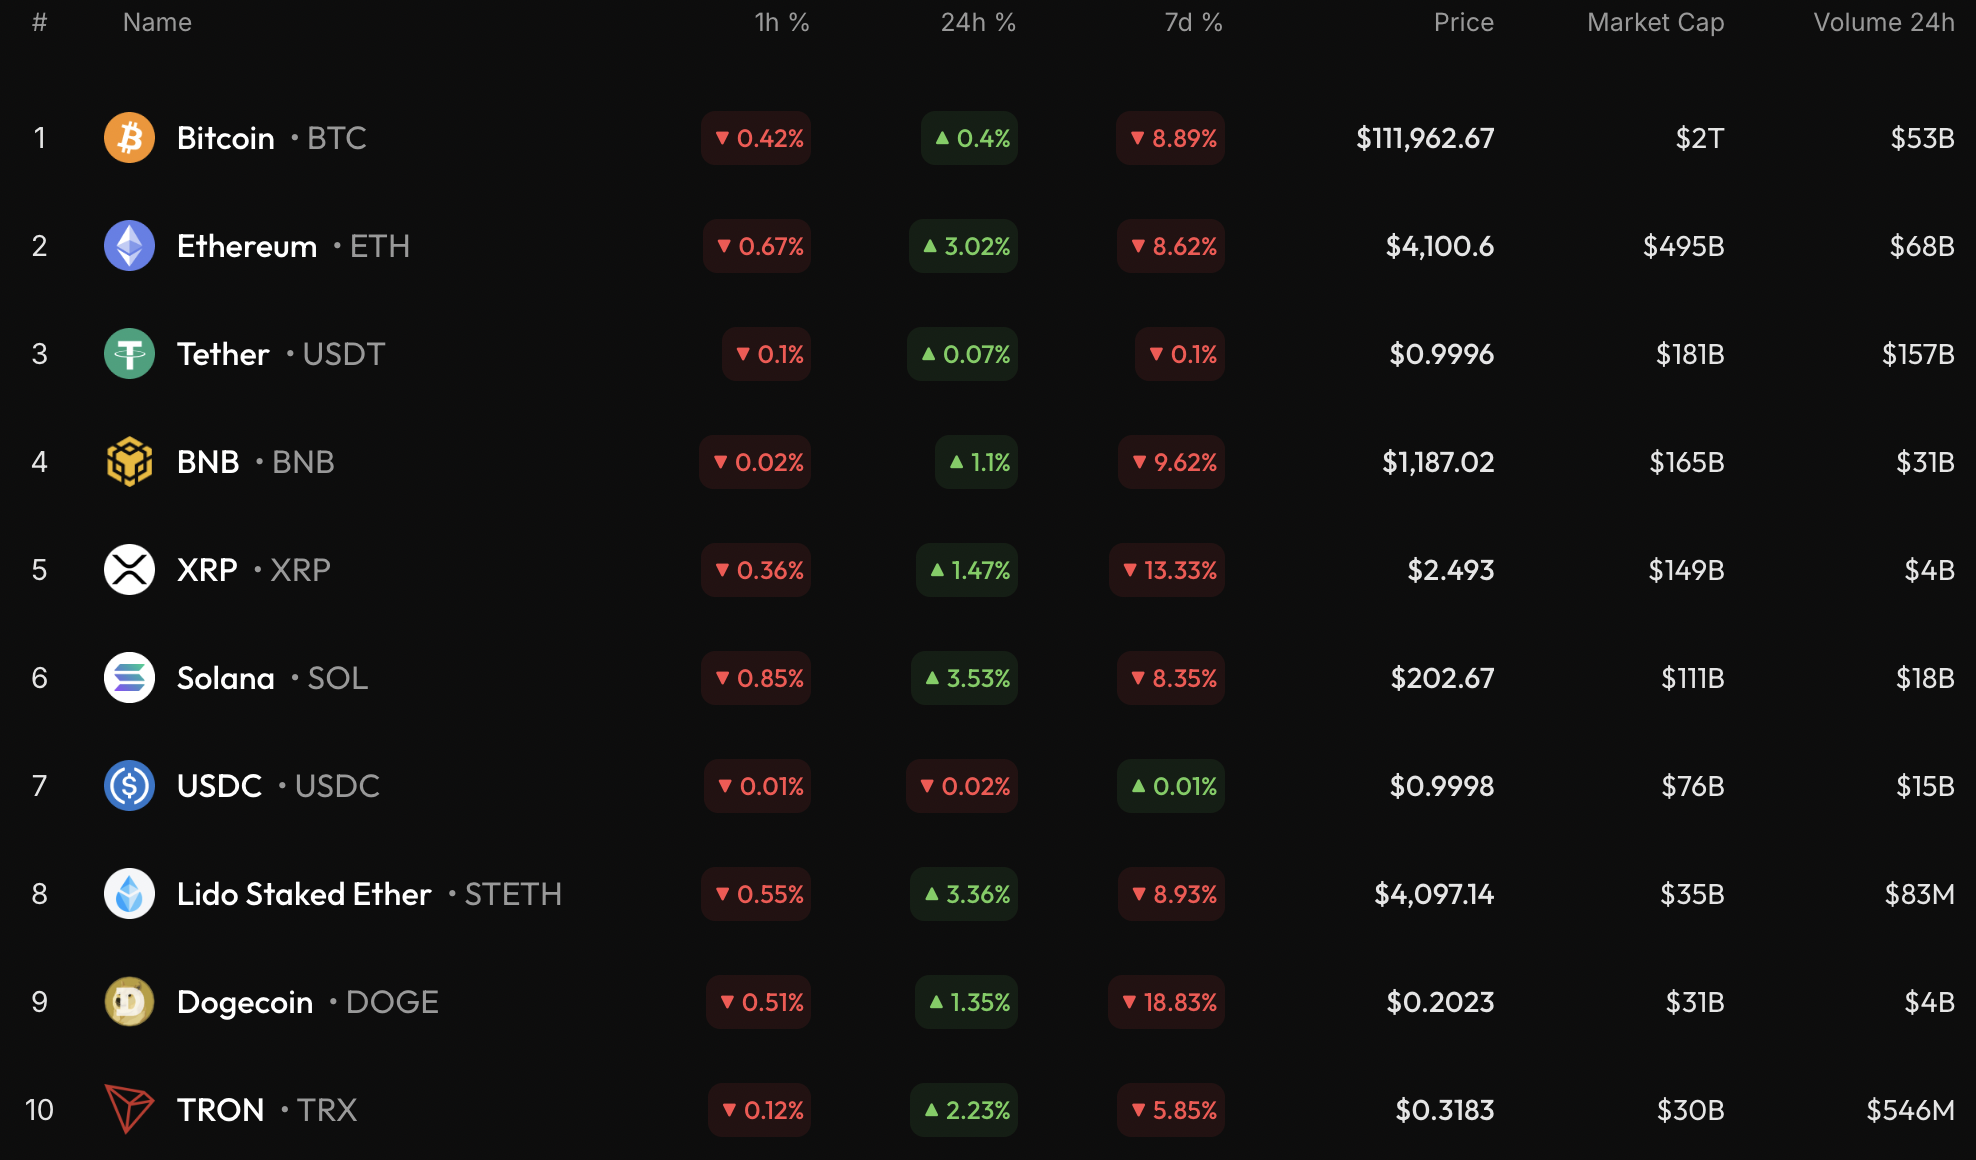1976x1160 pixels.
Task: Click the Bitcoin orange logo icon
Action: (x=129, y=138)
